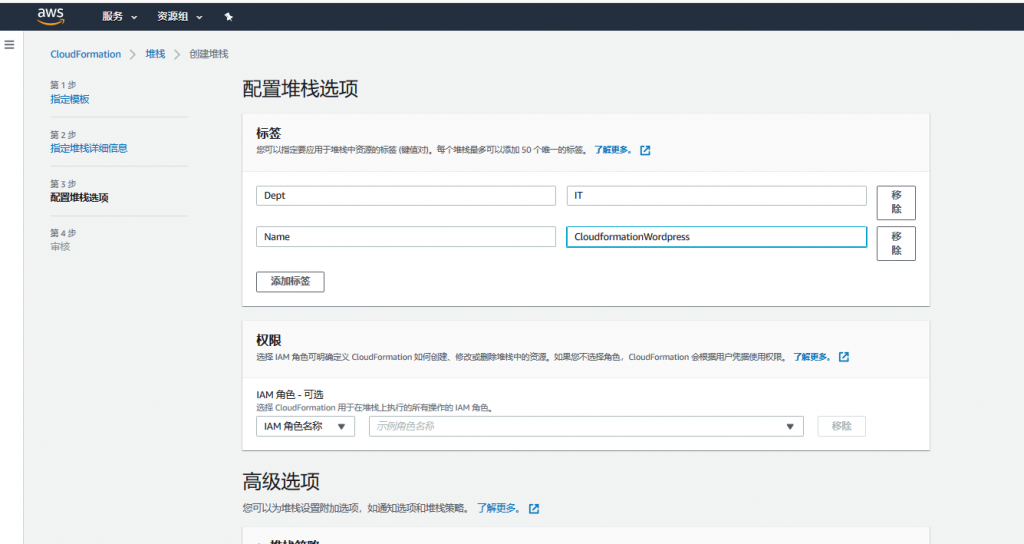
Task: Edit the CloudformationWordpress value field
Action: click(x=716, y=236)
